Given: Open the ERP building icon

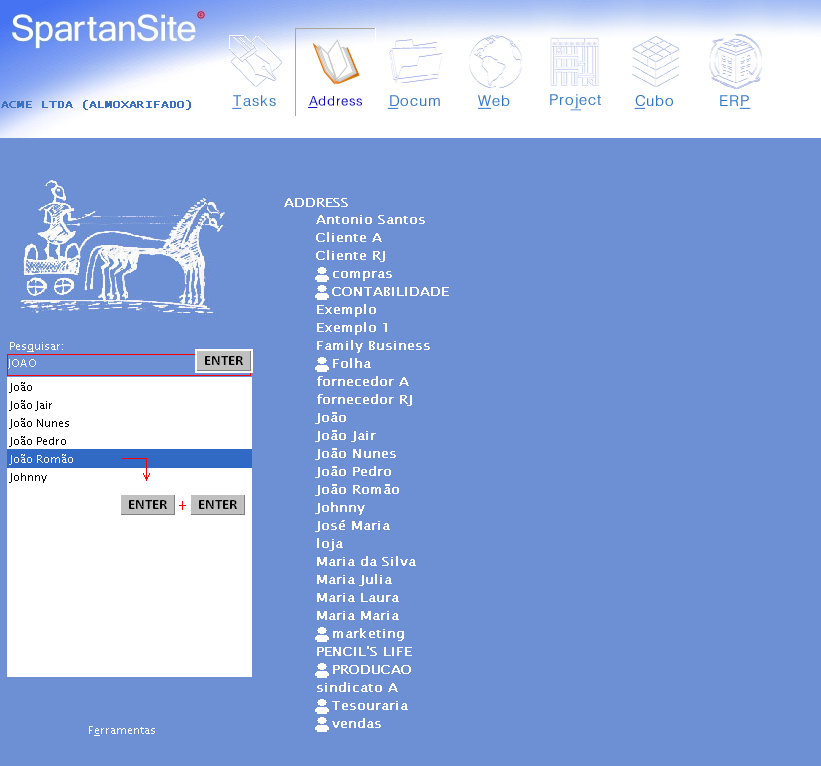Looking at the screenshot, I should pos(735,62).
